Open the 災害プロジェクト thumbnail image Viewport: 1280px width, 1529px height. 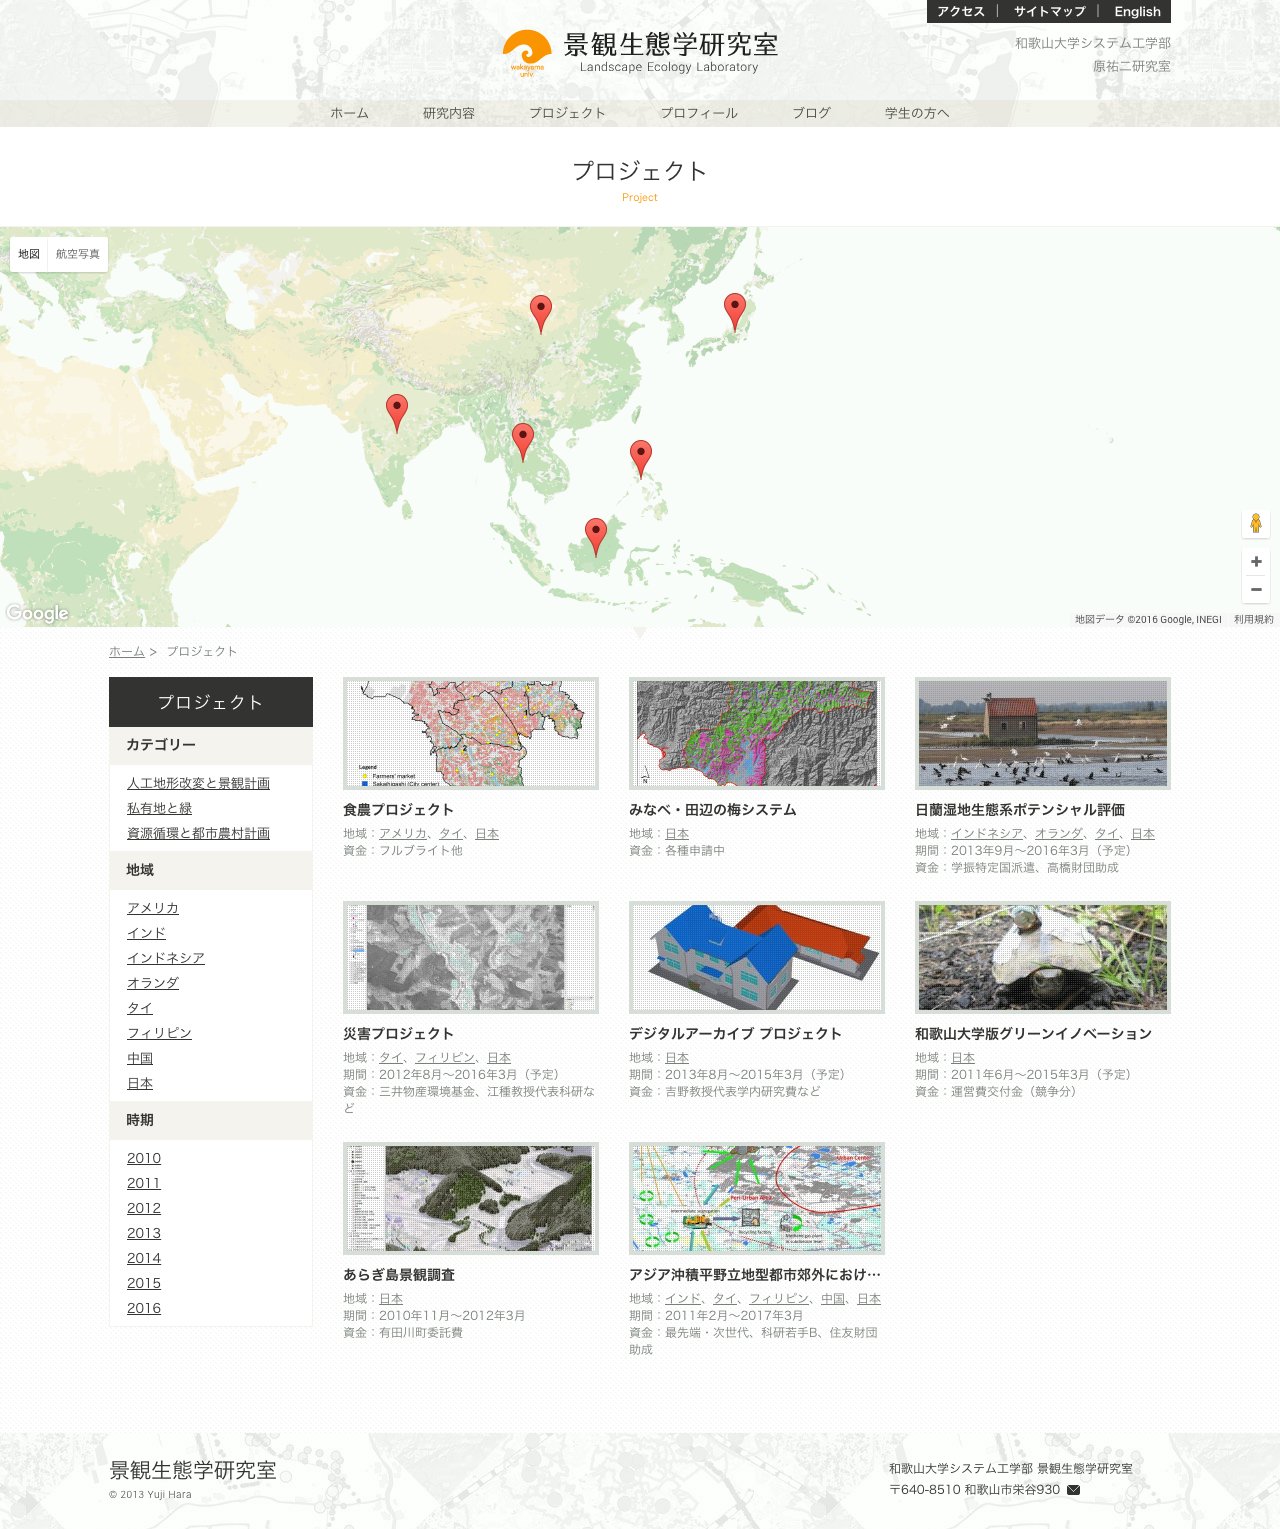(x=471, y=957)
